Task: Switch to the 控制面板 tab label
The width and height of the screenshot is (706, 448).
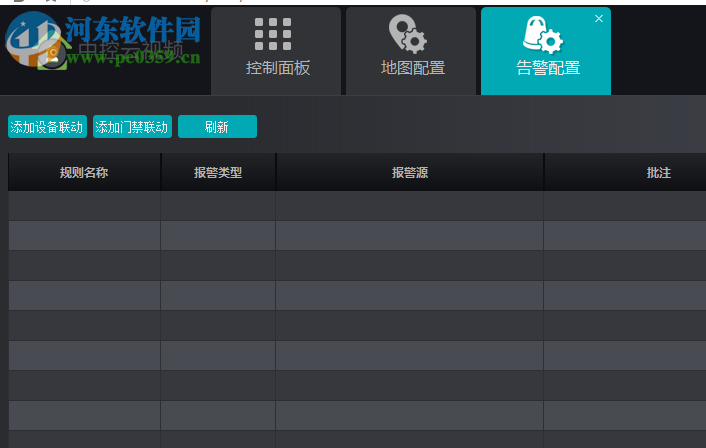Action: coord(278,68)
